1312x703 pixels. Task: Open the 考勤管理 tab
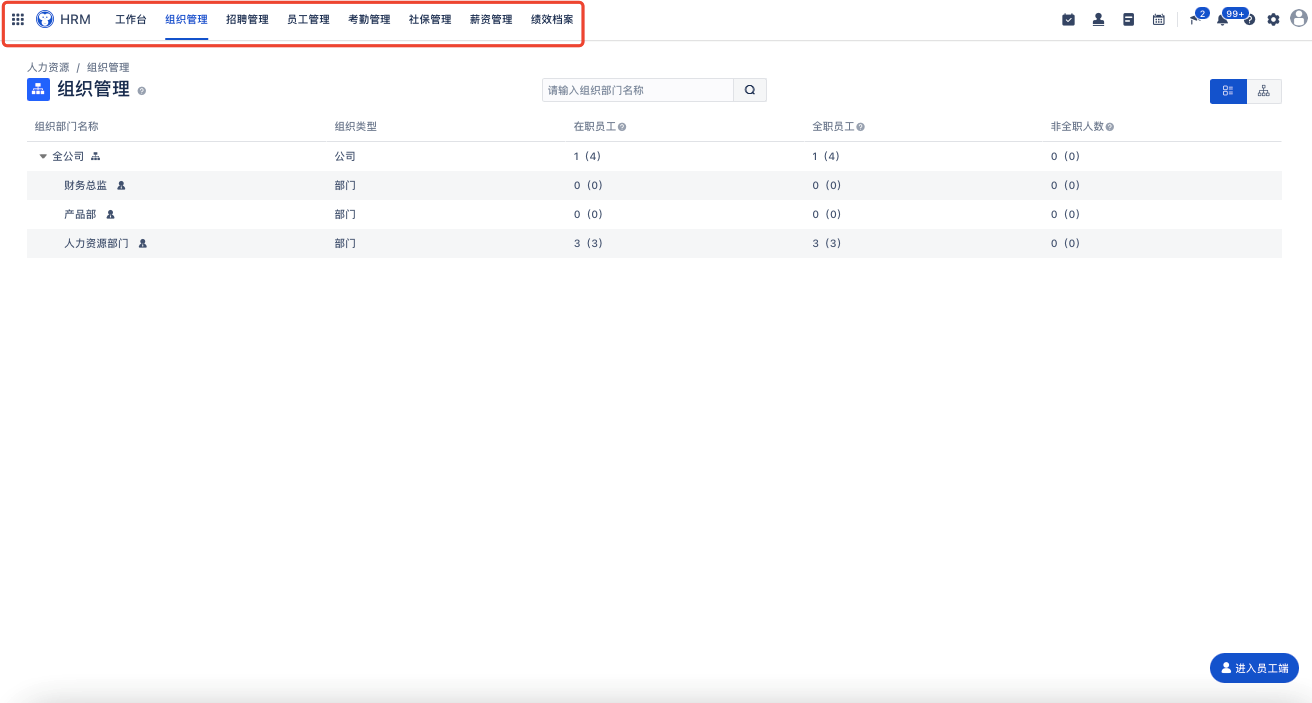[370, 19]
